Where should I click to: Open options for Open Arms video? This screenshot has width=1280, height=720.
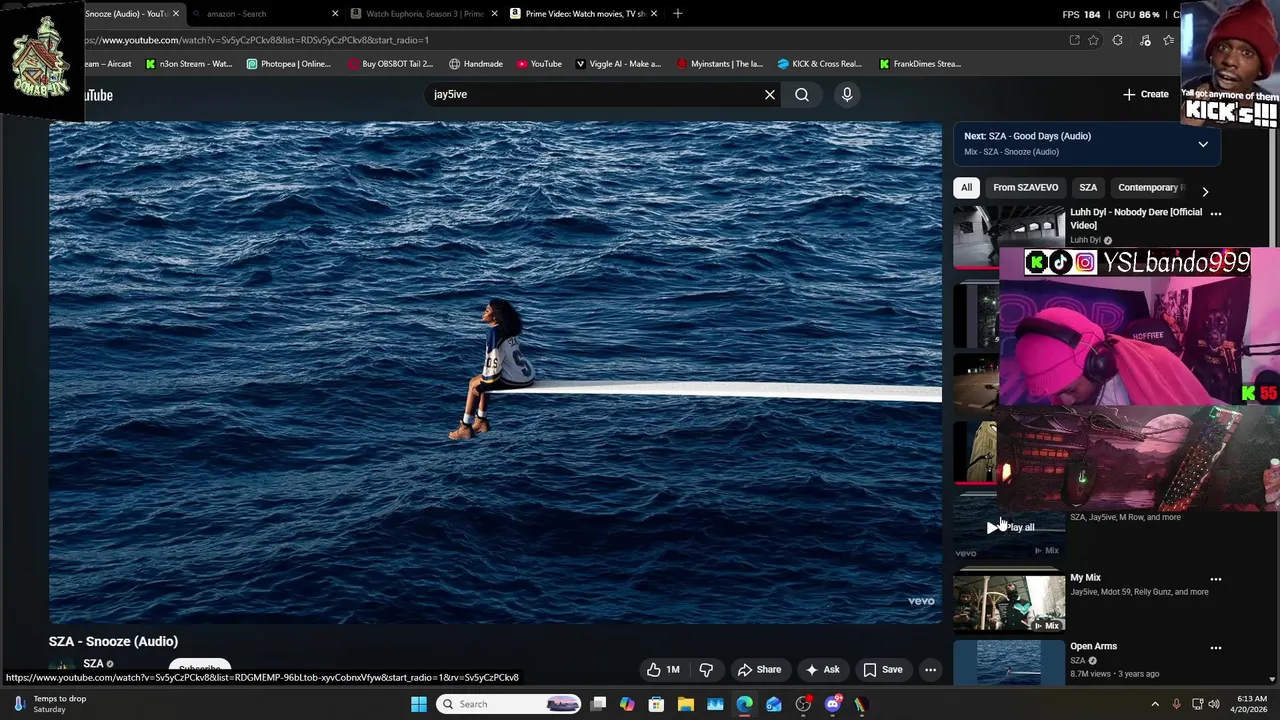[x=1216, y=648]
